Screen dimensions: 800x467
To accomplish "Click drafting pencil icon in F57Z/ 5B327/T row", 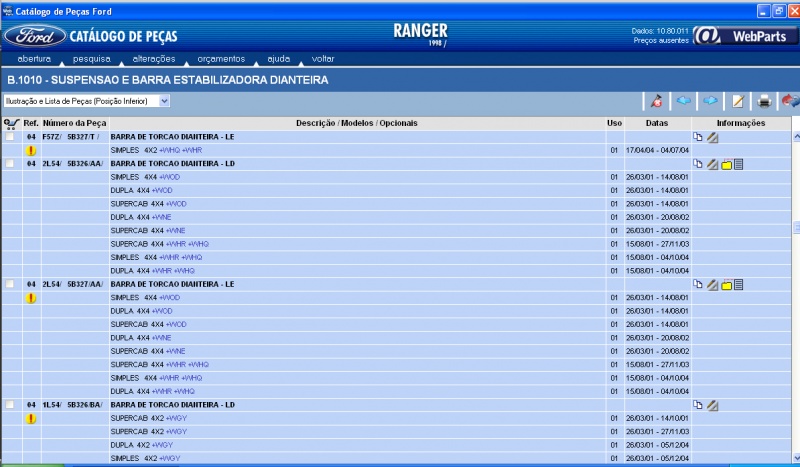I will pos(712,137).
